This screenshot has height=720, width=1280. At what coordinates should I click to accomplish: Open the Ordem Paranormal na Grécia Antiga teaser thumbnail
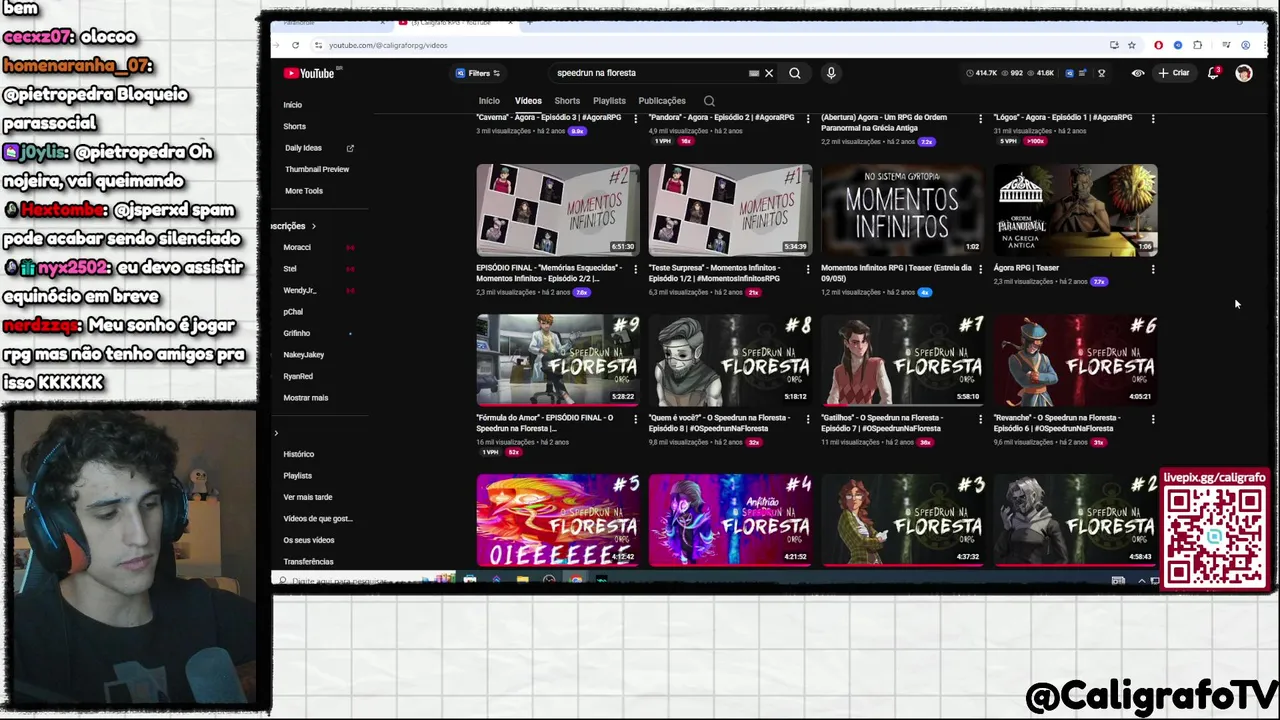coord(1076,210)
